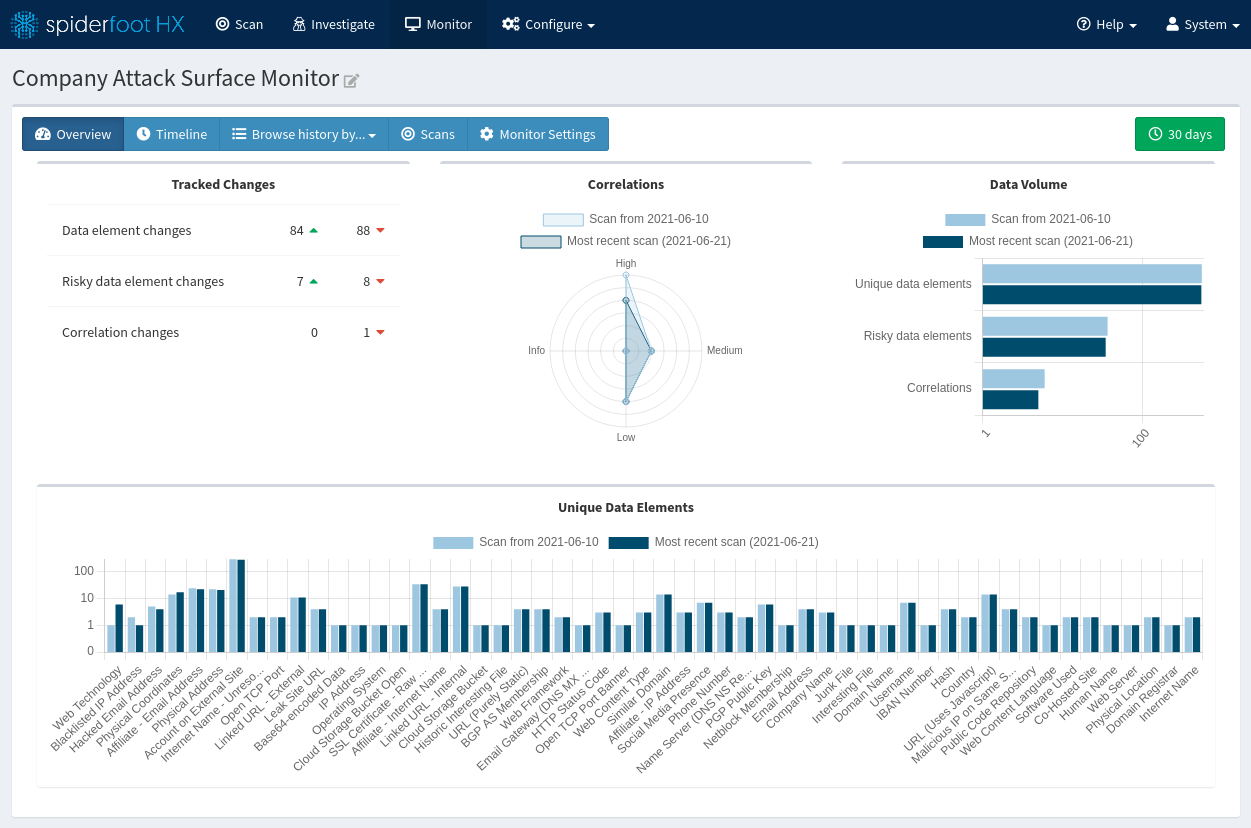
Task: Open the Help menu
Action: pyautogui.click(x=1106, y=24)
